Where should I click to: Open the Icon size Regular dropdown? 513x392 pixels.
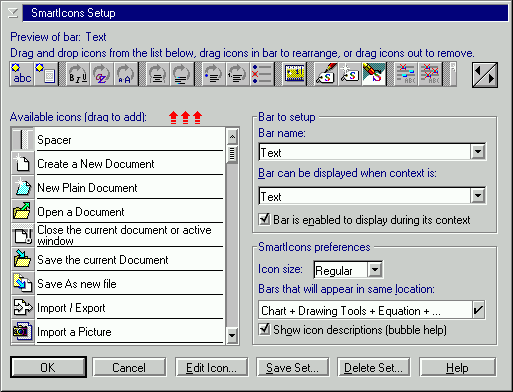click(x=375, y=270)
